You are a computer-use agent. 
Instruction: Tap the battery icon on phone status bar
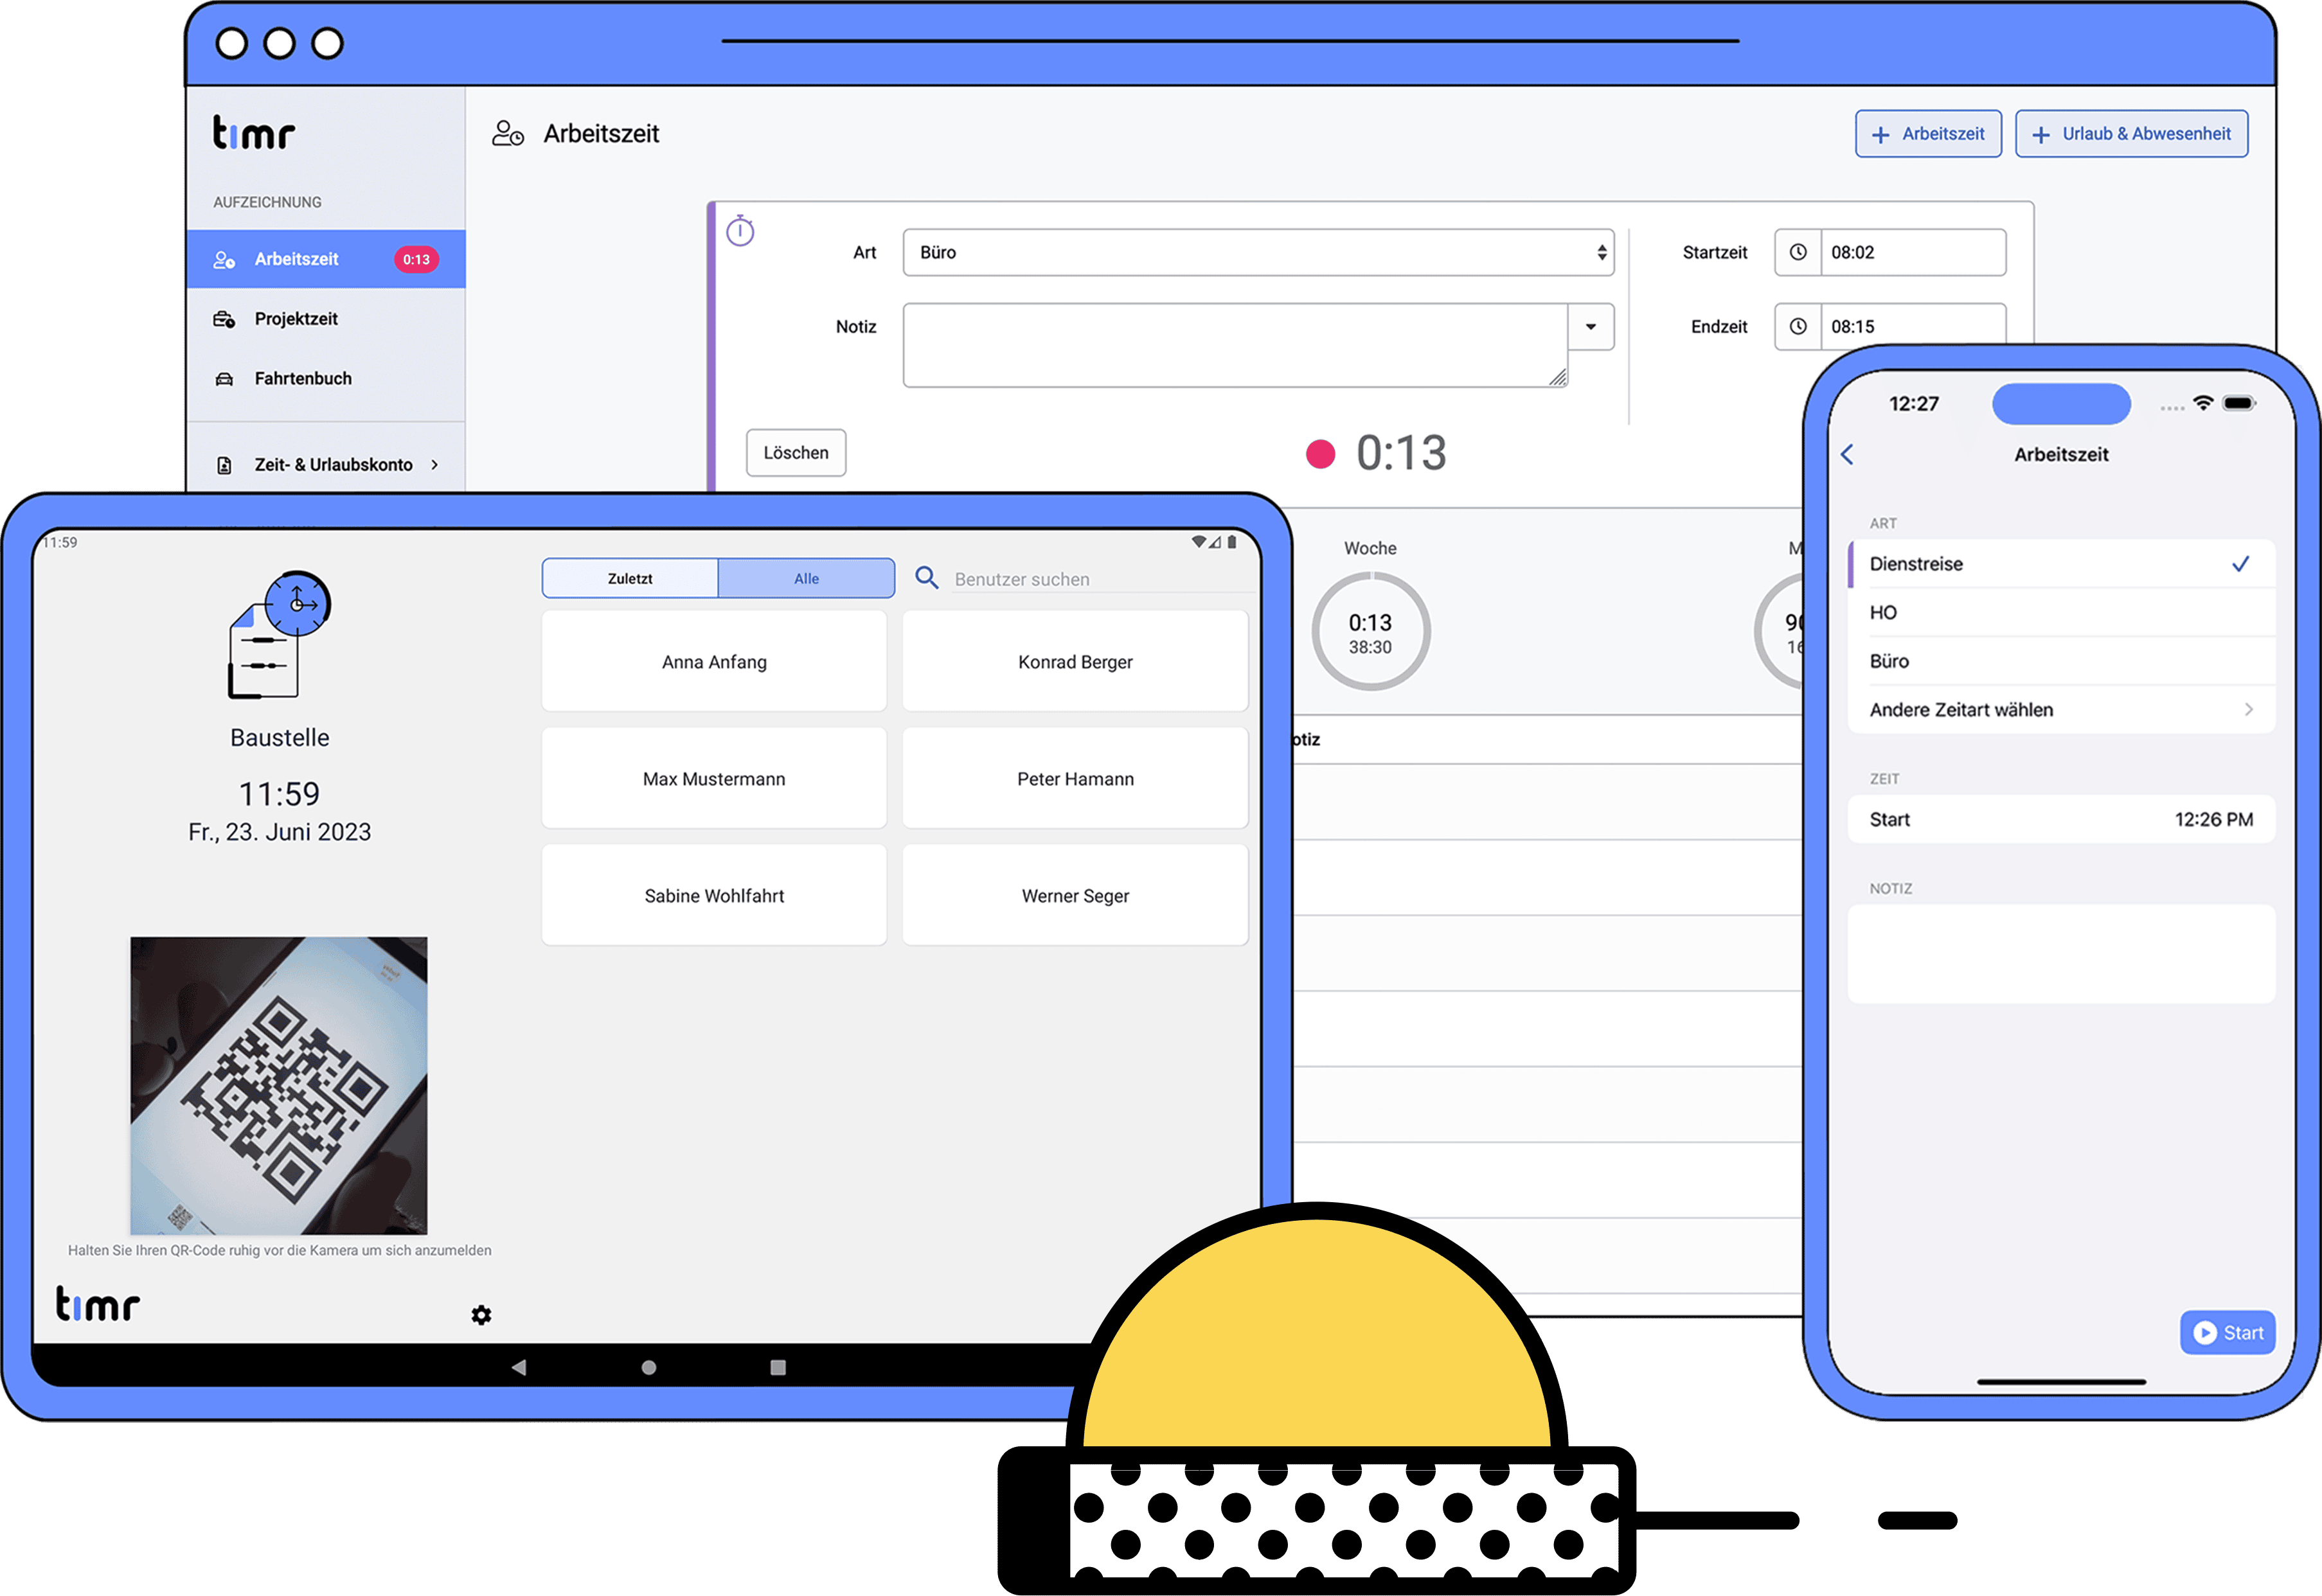[2239, 403]
